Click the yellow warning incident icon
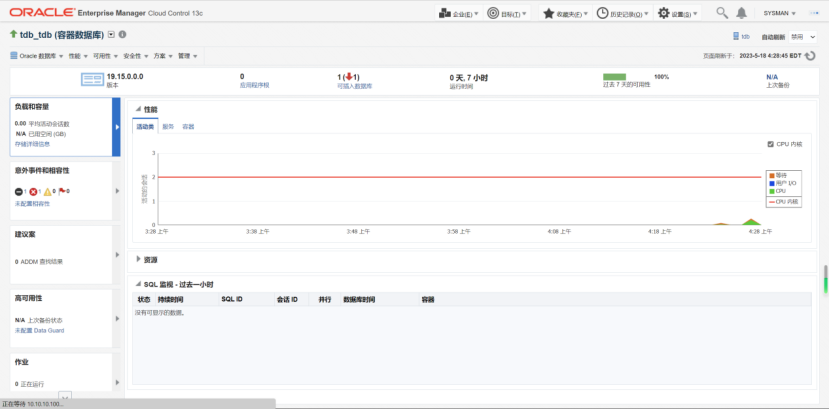The height and width of the screenshot is (409, 830). (47, 192)
